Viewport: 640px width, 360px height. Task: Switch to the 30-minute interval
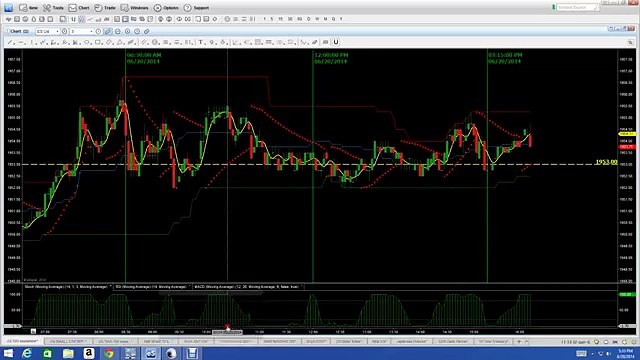290,19
